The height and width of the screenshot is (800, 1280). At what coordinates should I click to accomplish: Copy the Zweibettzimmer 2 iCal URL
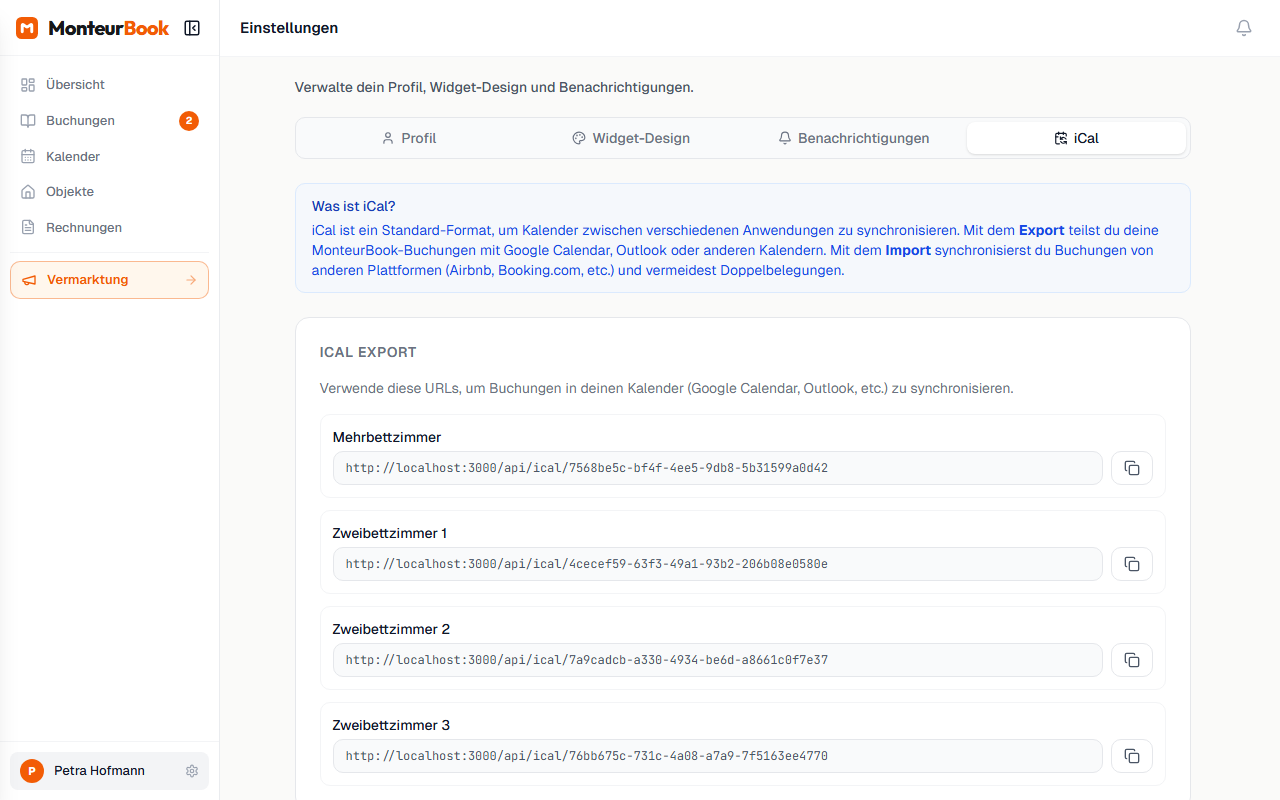pyautogui.click(x=1131, y=660)
